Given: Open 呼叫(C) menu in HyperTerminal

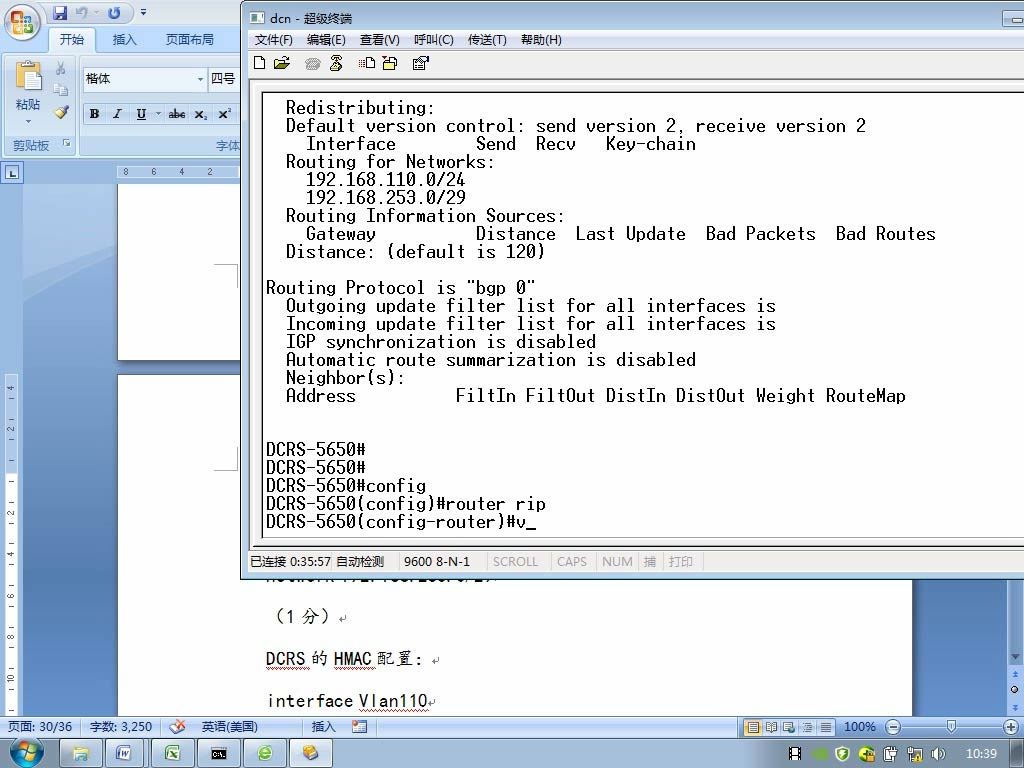Looking at the screenshot, I should pyautogui.click(x=434, y=40).
